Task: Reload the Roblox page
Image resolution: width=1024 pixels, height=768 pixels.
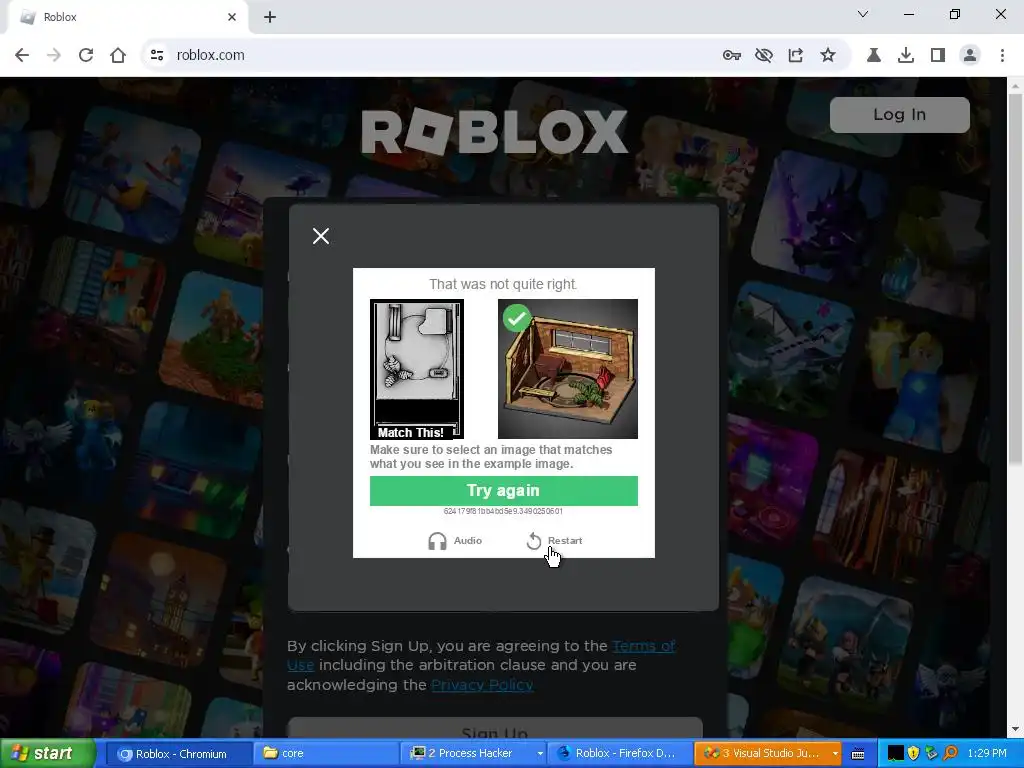Action: point(86,55)
